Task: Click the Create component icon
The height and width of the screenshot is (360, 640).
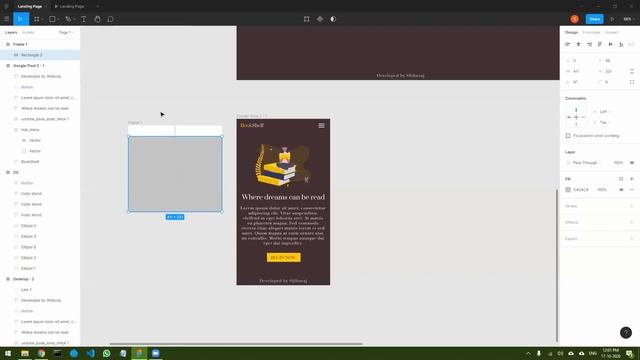Action: 320,19
